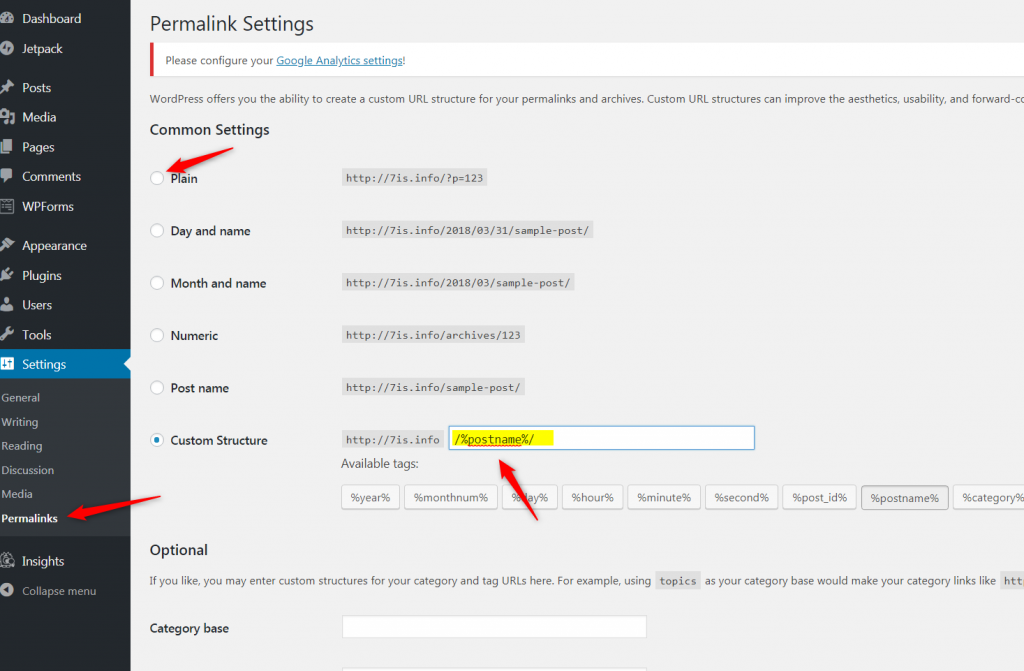
Task: Open the Posts menu
Action: 37,88
